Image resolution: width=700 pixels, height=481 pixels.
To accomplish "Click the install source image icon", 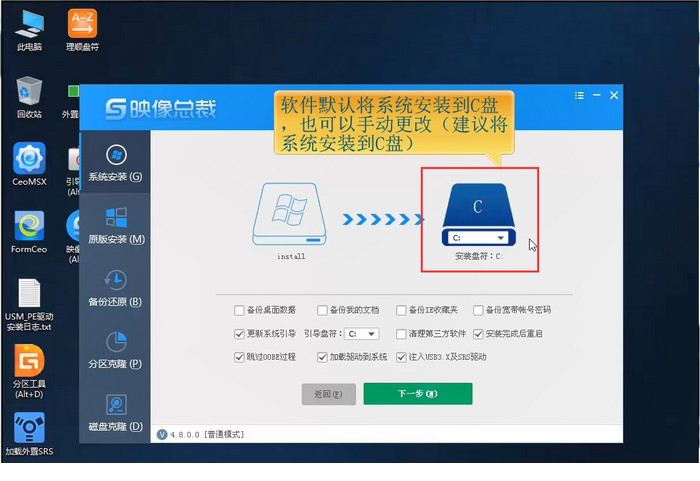I will [x=290, y=214].
